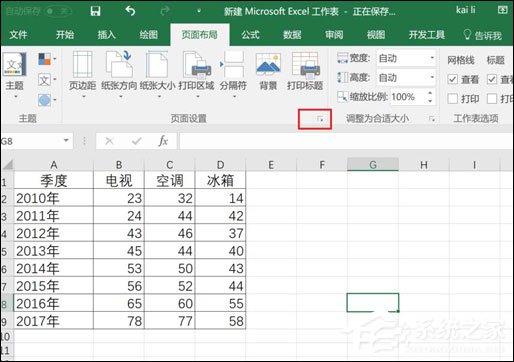This screenshot has width=514, height=362.
Task: Click the 打印标题 print titles button
Action: point(305,71)
